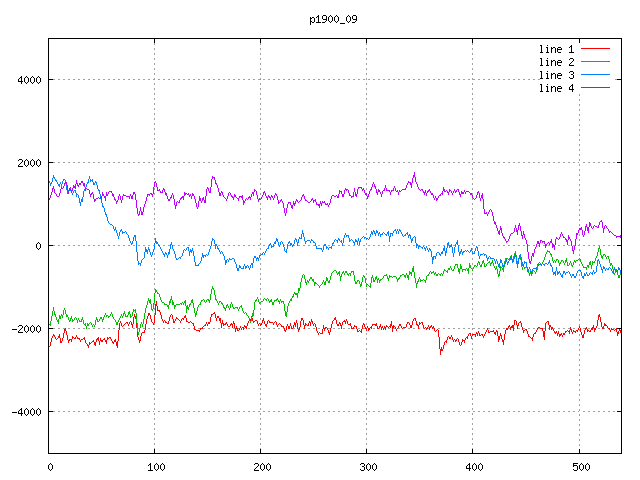
Task: Select the line 2 legend label
Action: click(557, 62)
